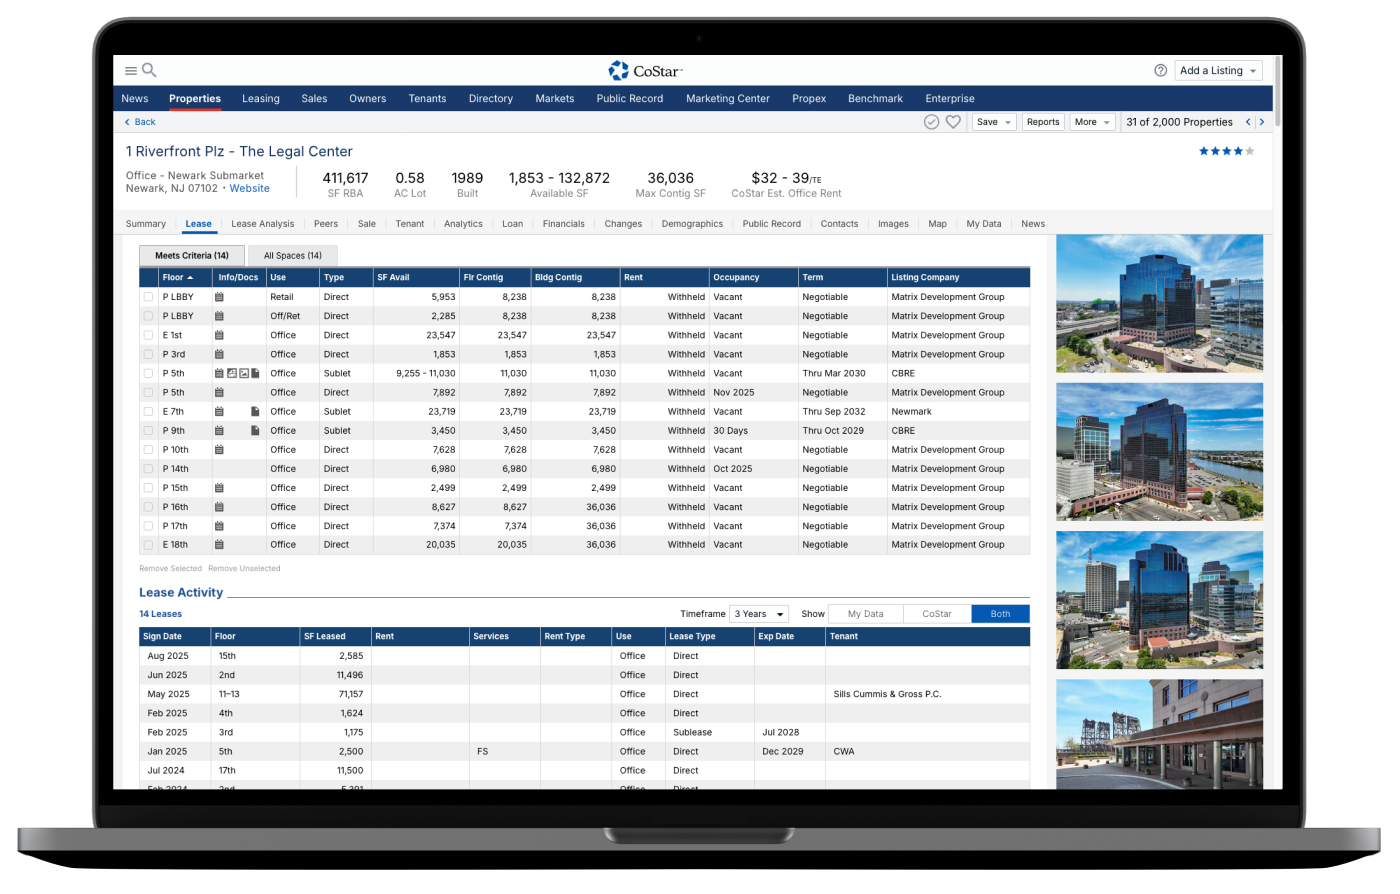Open notes icon for E 1st row
This screenshot has width=1400, height=894.
pos(219,335)
